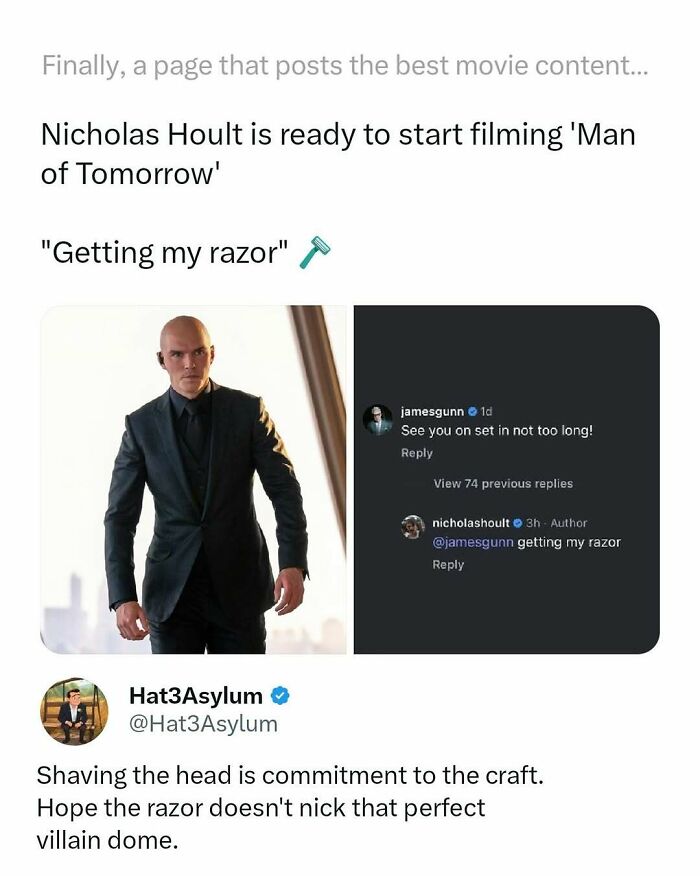Open the @jamesgunn mention link

point(476,542)
